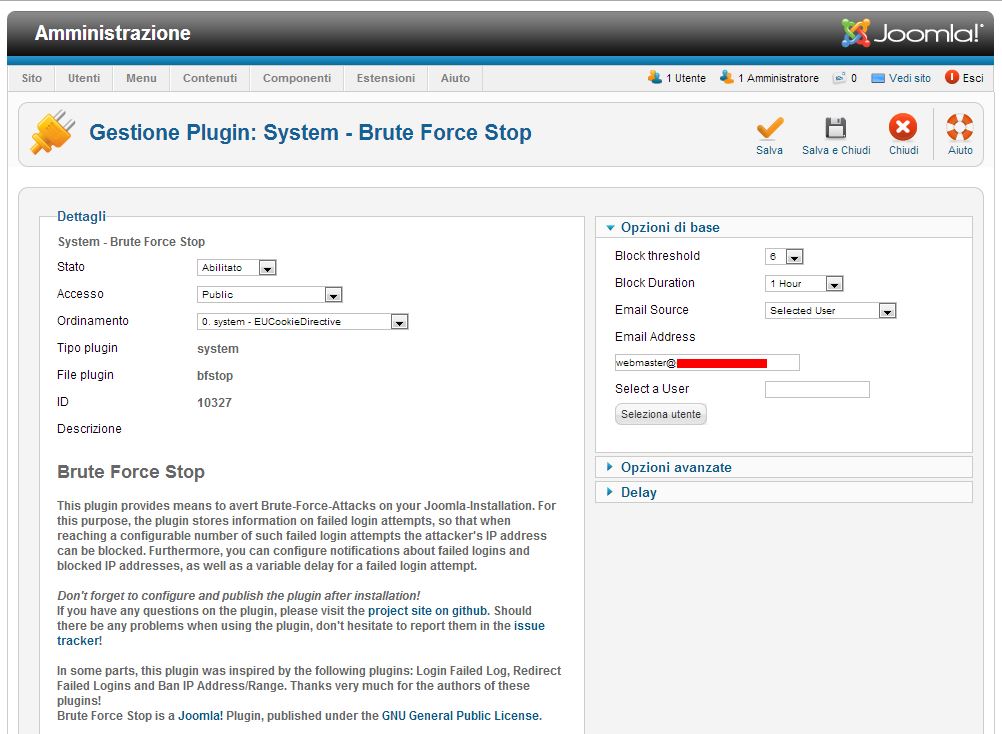Click the plugin plug icon beside title

tap(53, 132)
